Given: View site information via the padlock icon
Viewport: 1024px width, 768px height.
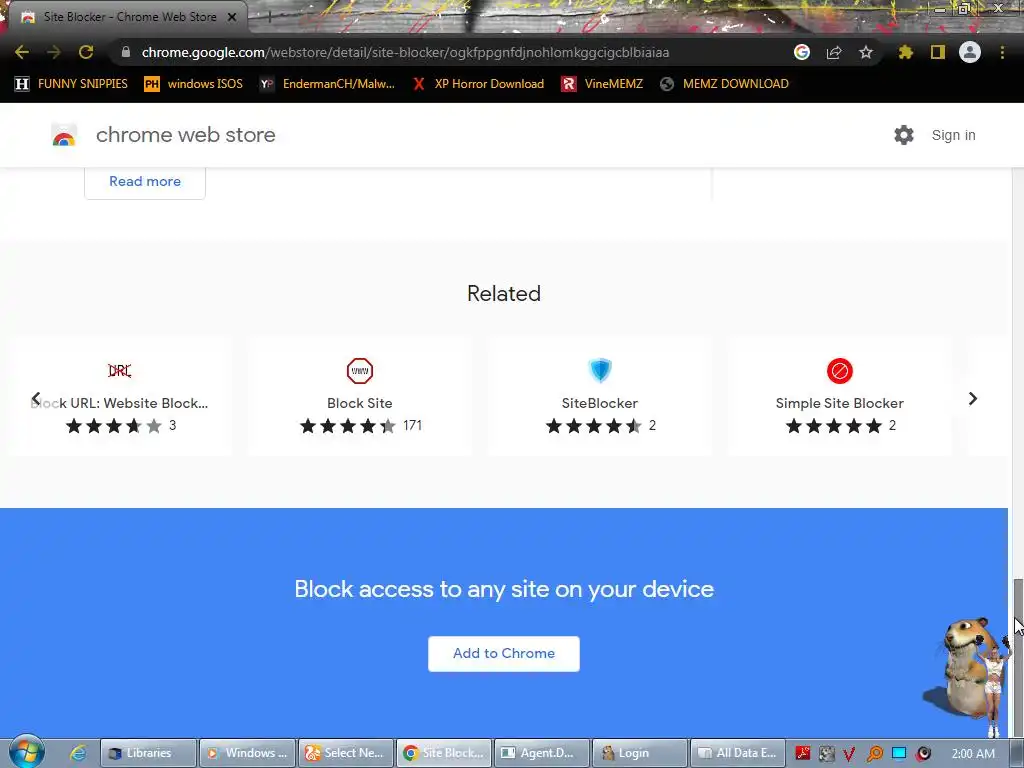Looking at the screenshot, I should (126, 52).
